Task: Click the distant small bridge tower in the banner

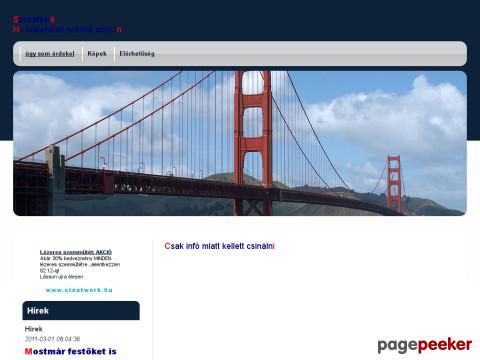Action: (394, 183)
